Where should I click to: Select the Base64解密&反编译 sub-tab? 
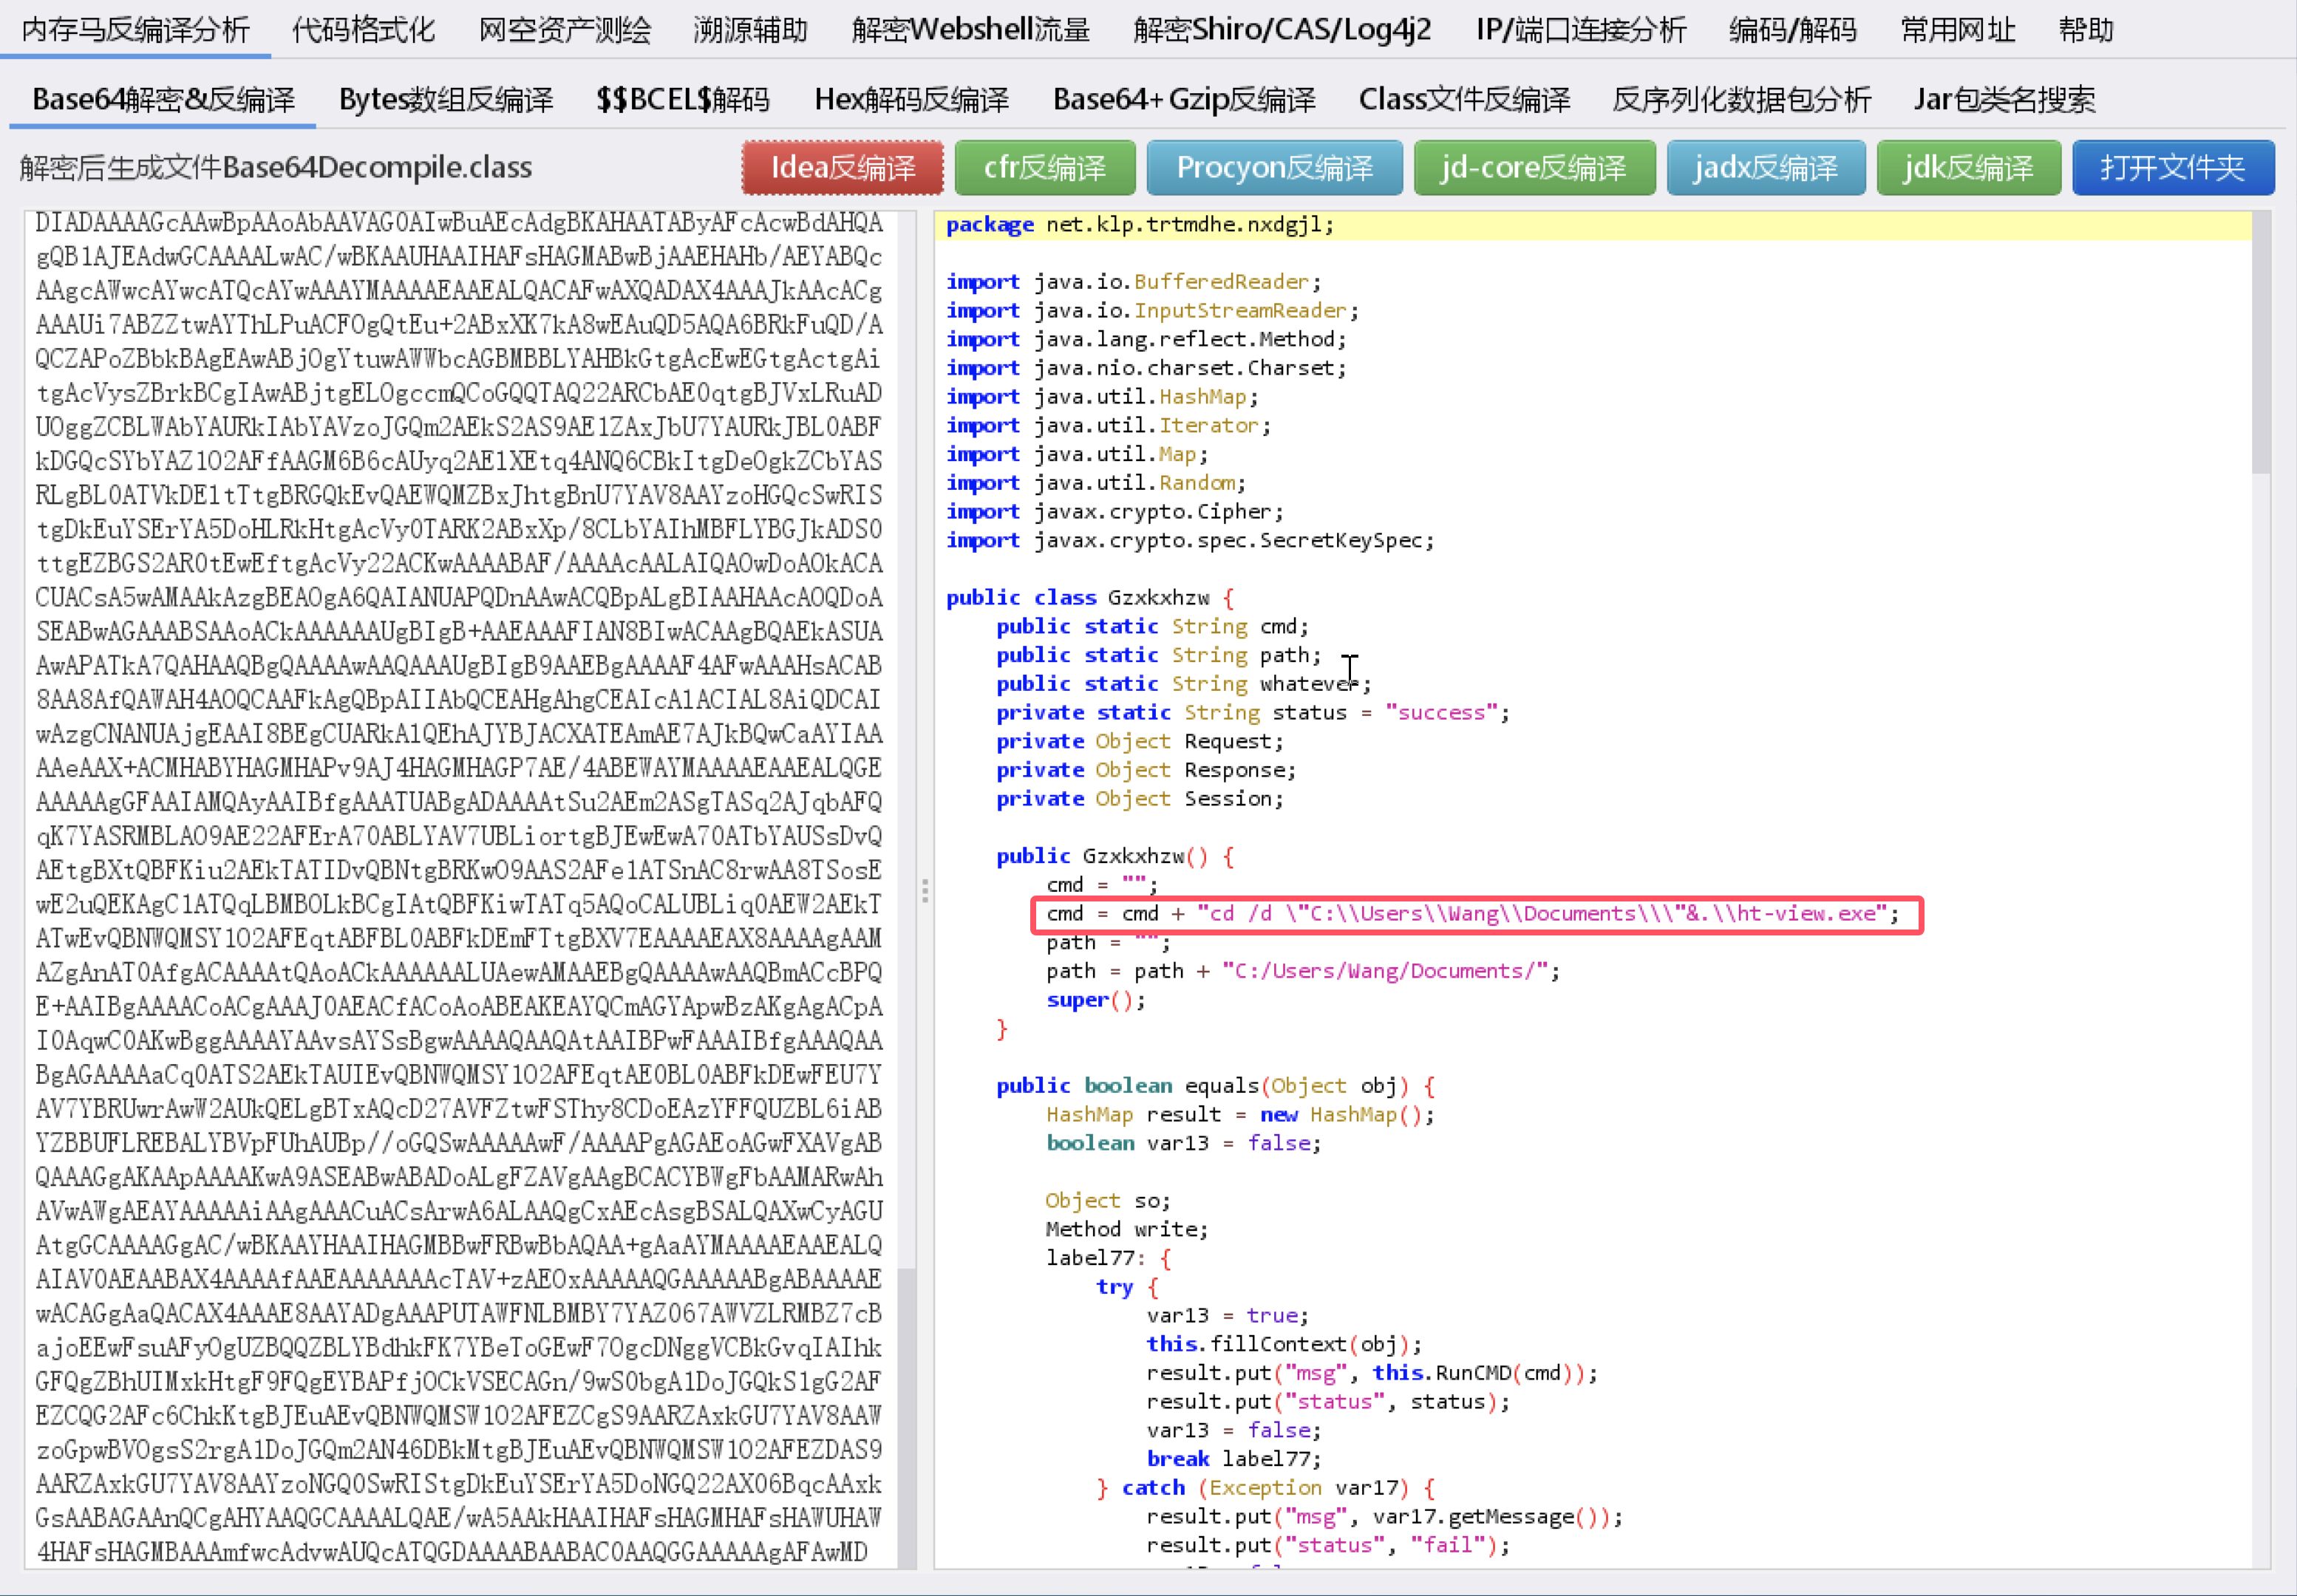(164, 100)
